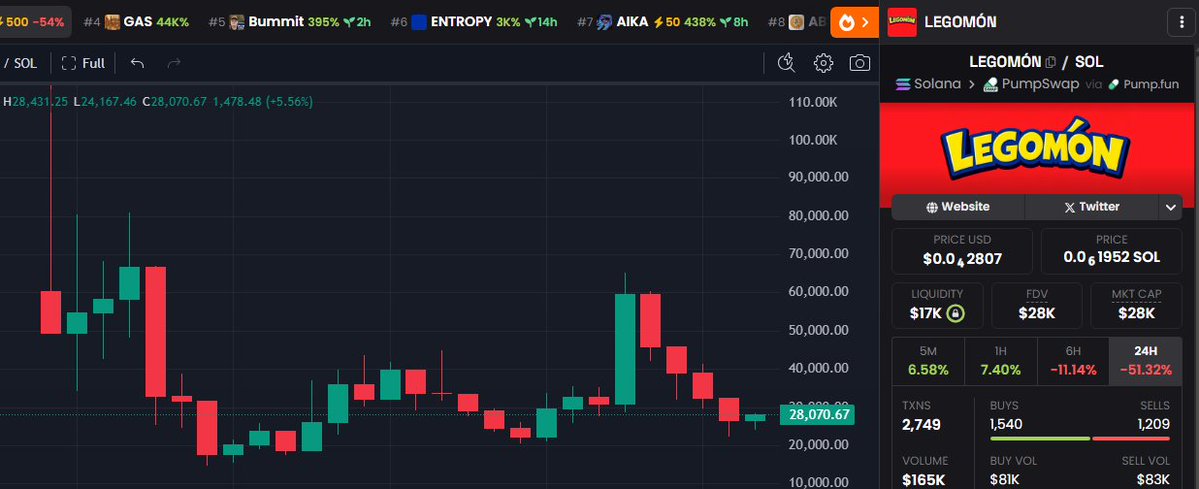Click the PRICE USD value $0.0₄2807
Image resolution: width=1199 pixels, height=489 pixels.
coord(962,259)
